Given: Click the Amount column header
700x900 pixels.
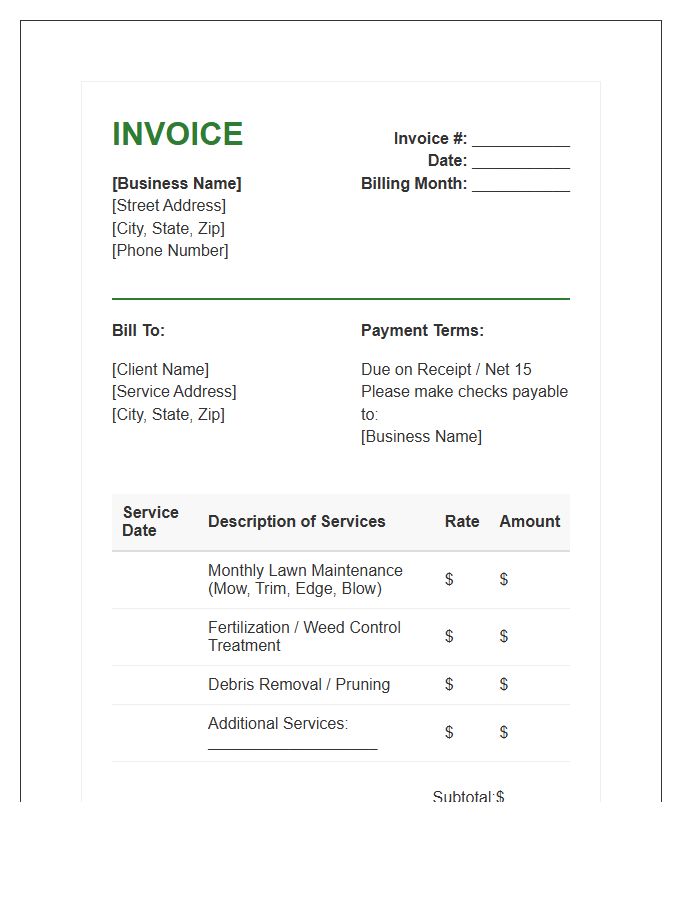Looking at the screenshot, I should point(530,521).
